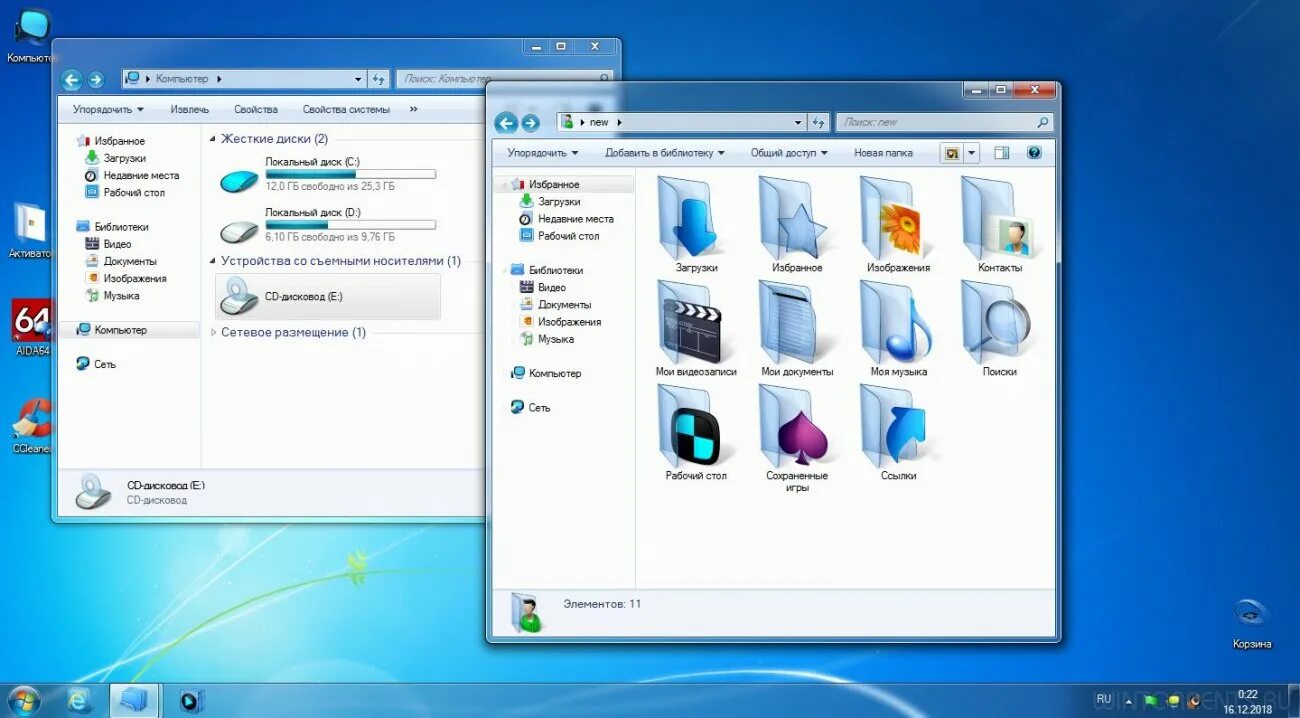1300x718 pixels.
Task: Open the Поиски folder with magnifier
Action: point(999,328)
